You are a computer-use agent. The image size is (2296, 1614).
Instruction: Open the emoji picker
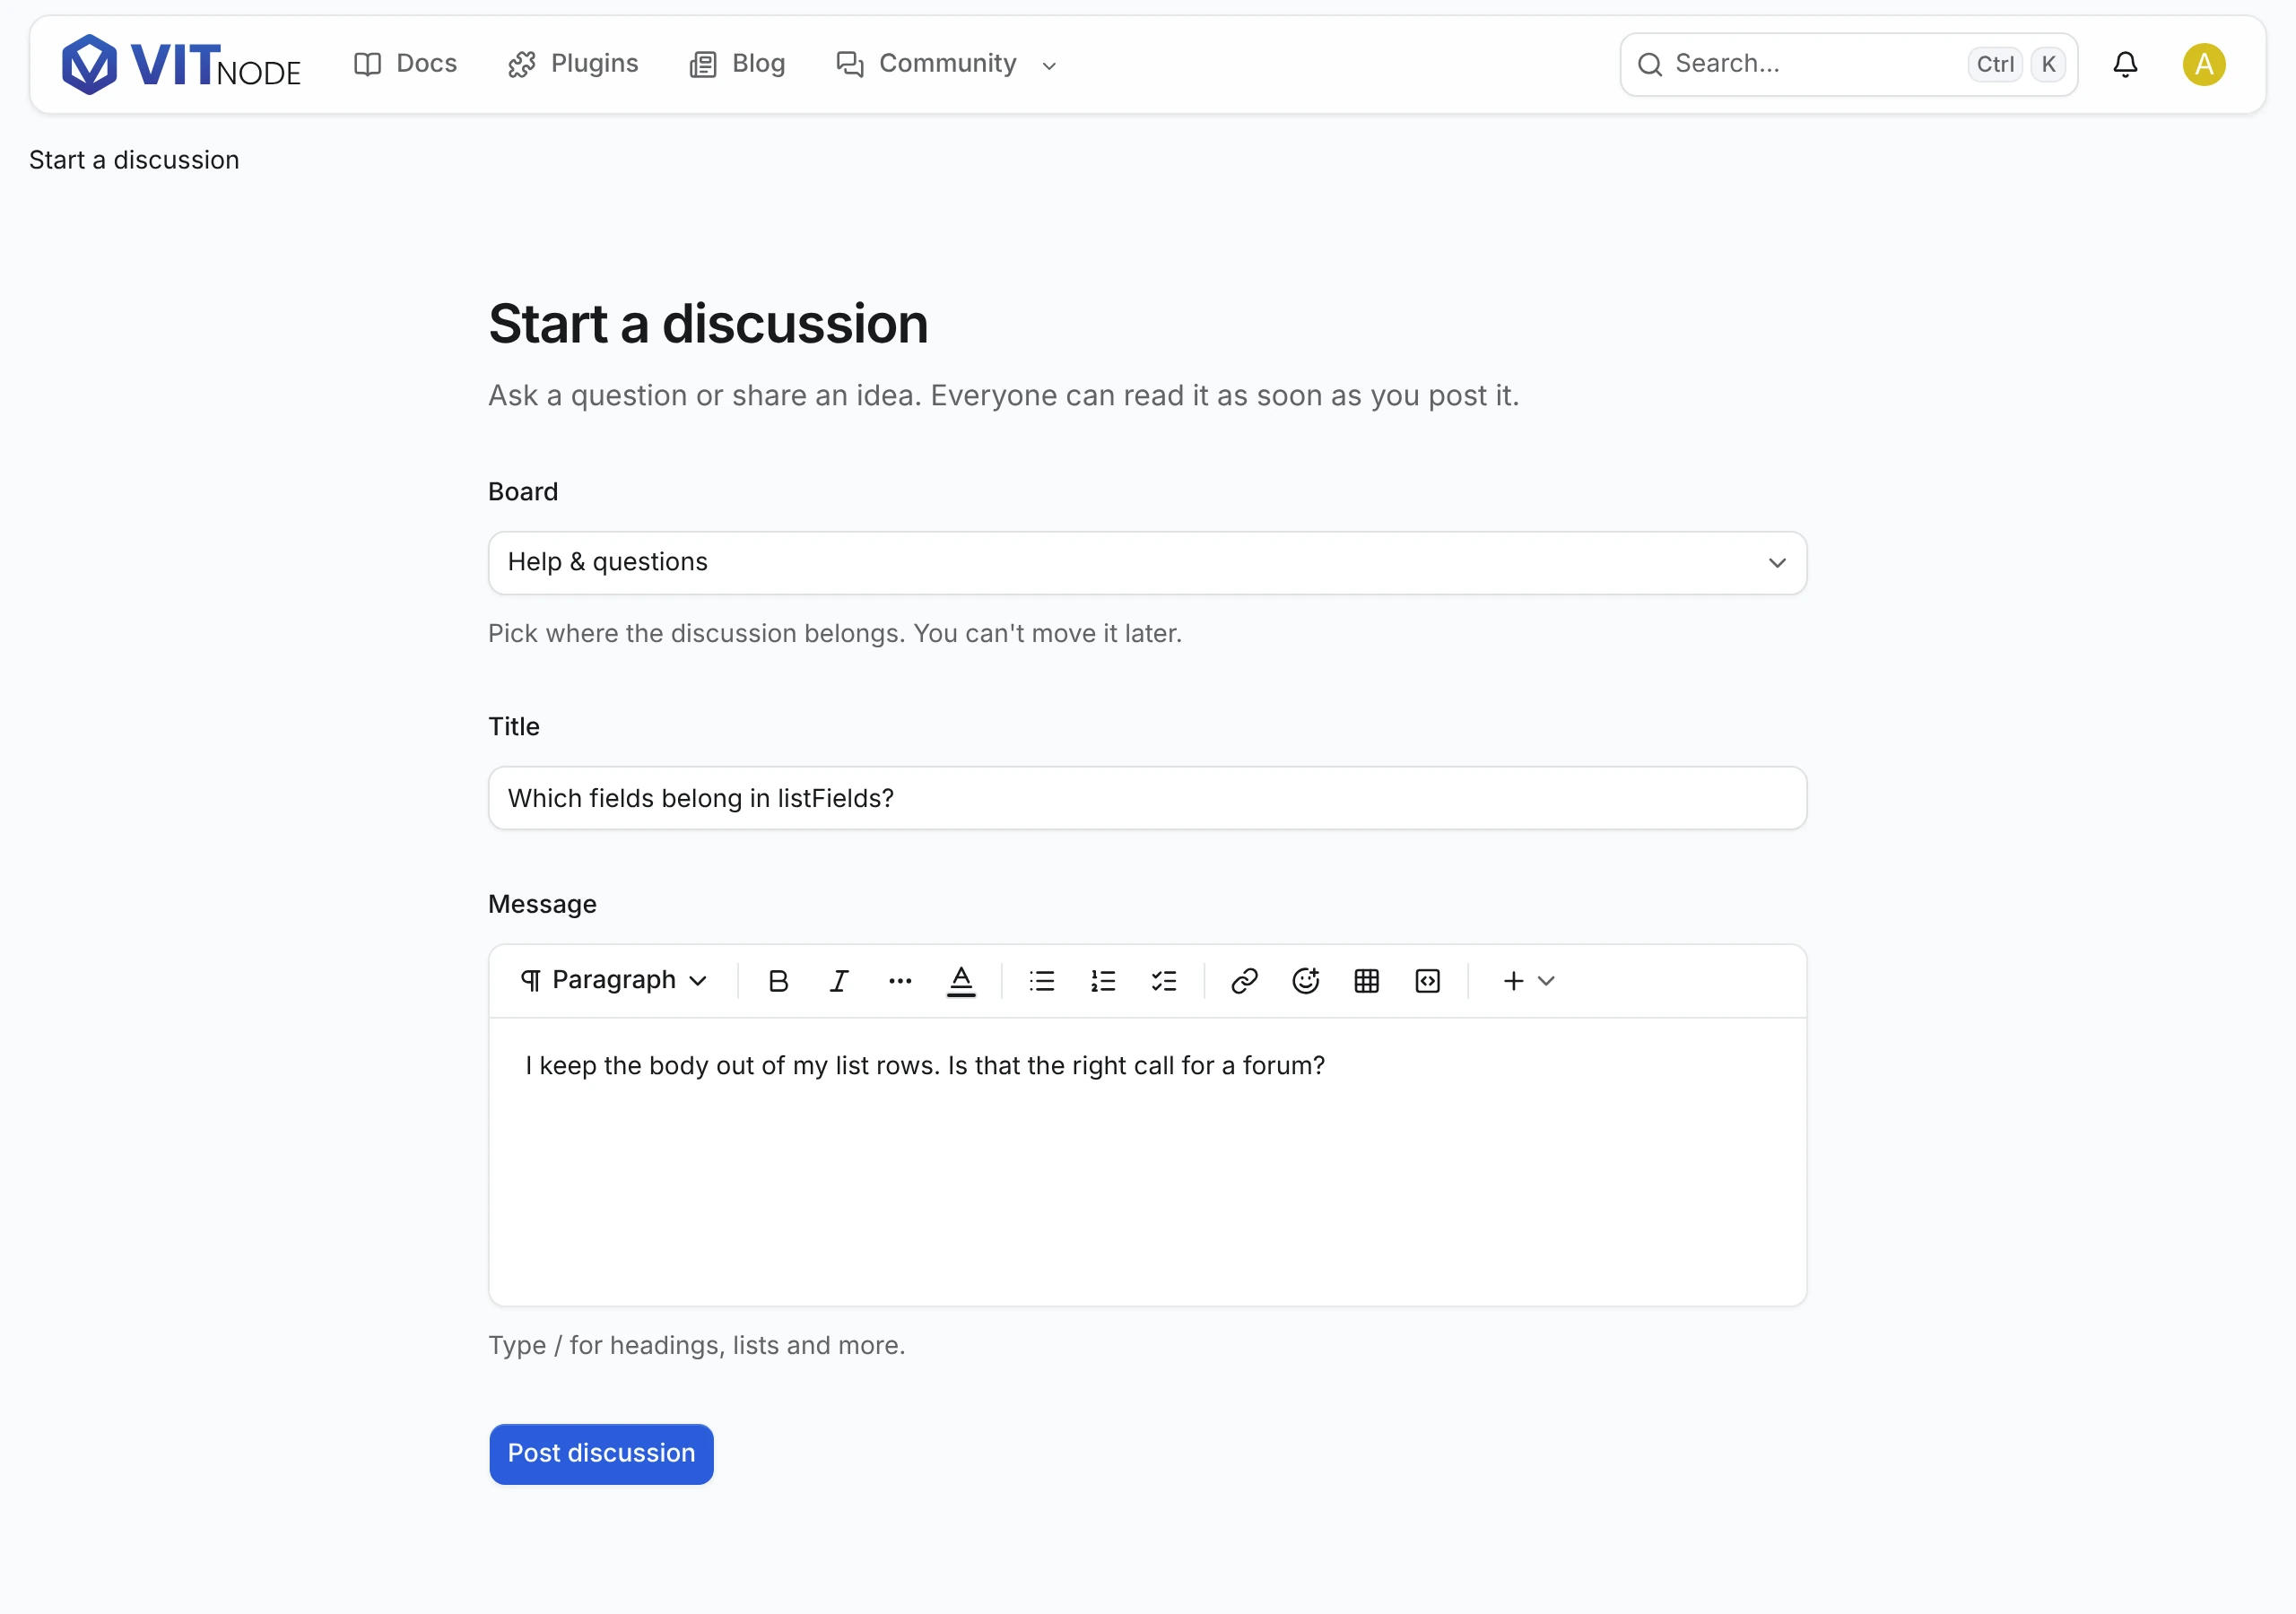click(1305, 981)
